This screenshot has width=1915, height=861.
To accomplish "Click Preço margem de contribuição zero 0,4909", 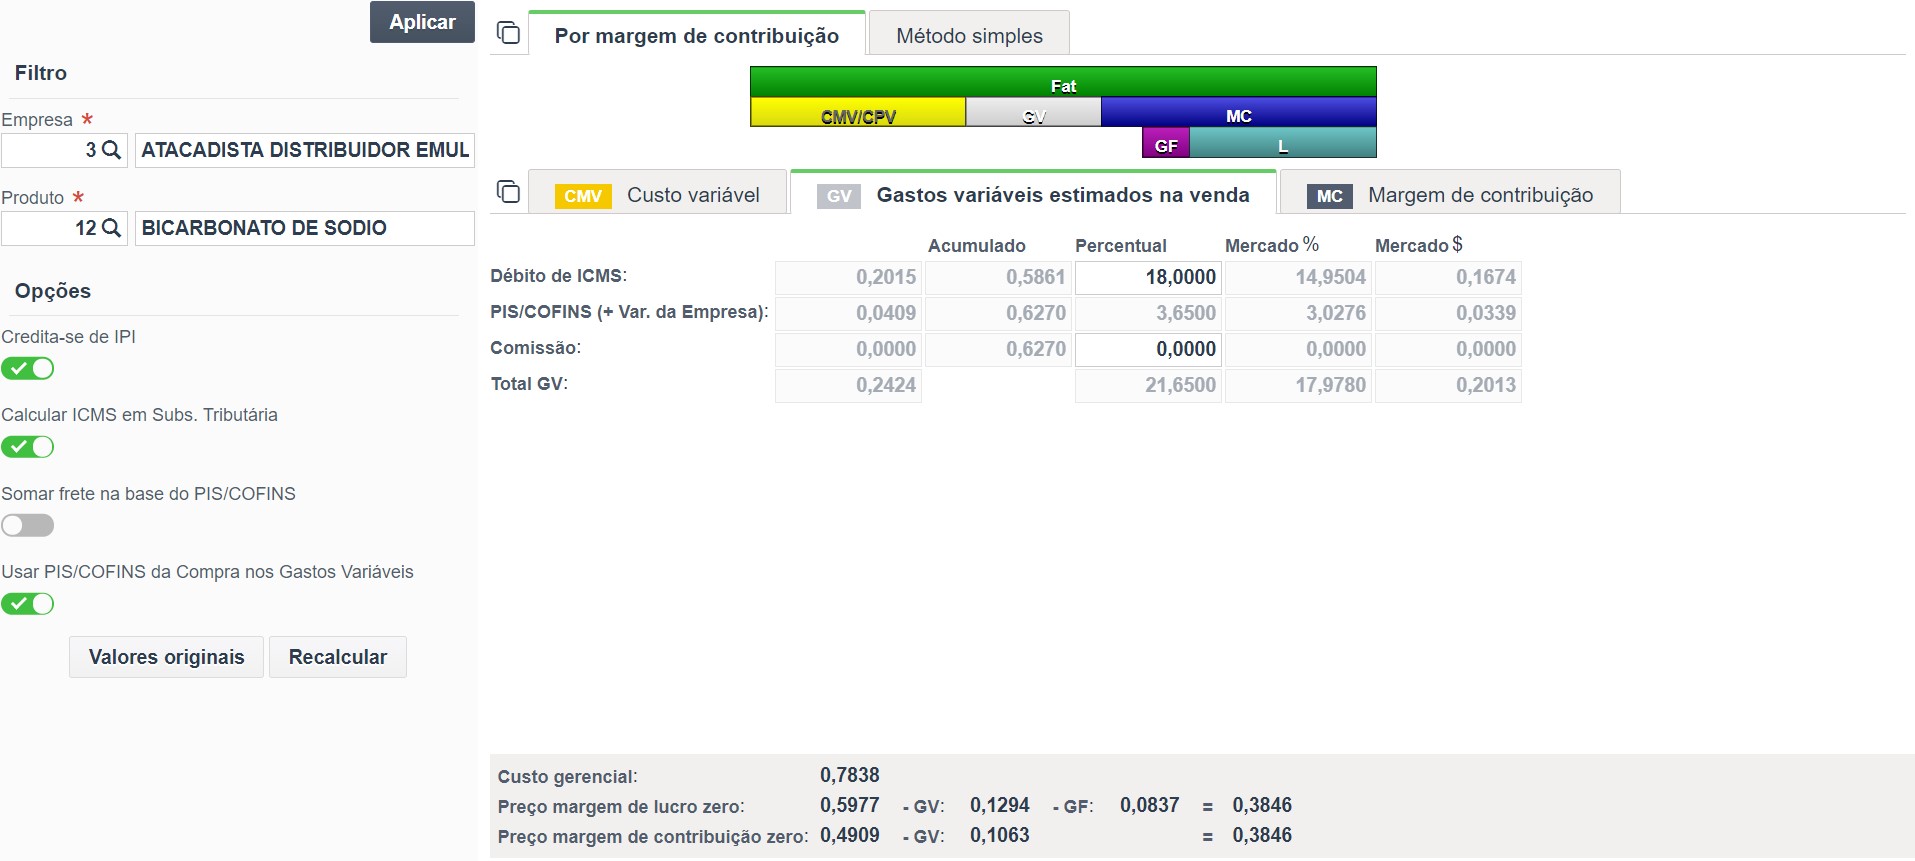I will point(850,835).
